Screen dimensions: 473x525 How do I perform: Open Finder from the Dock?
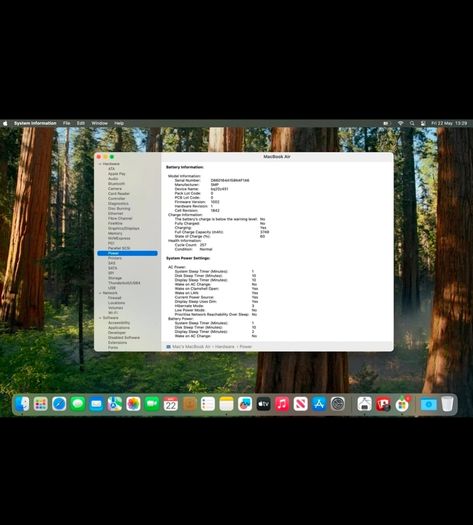(x=22, y=404)
